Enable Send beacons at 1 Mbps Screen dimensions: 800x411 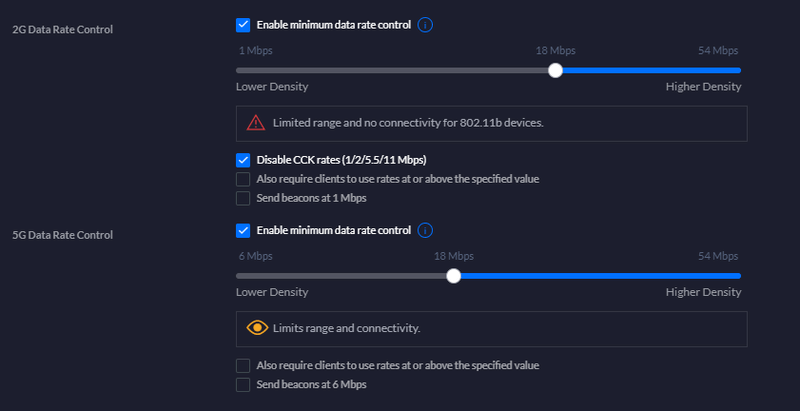coord(243,198)
